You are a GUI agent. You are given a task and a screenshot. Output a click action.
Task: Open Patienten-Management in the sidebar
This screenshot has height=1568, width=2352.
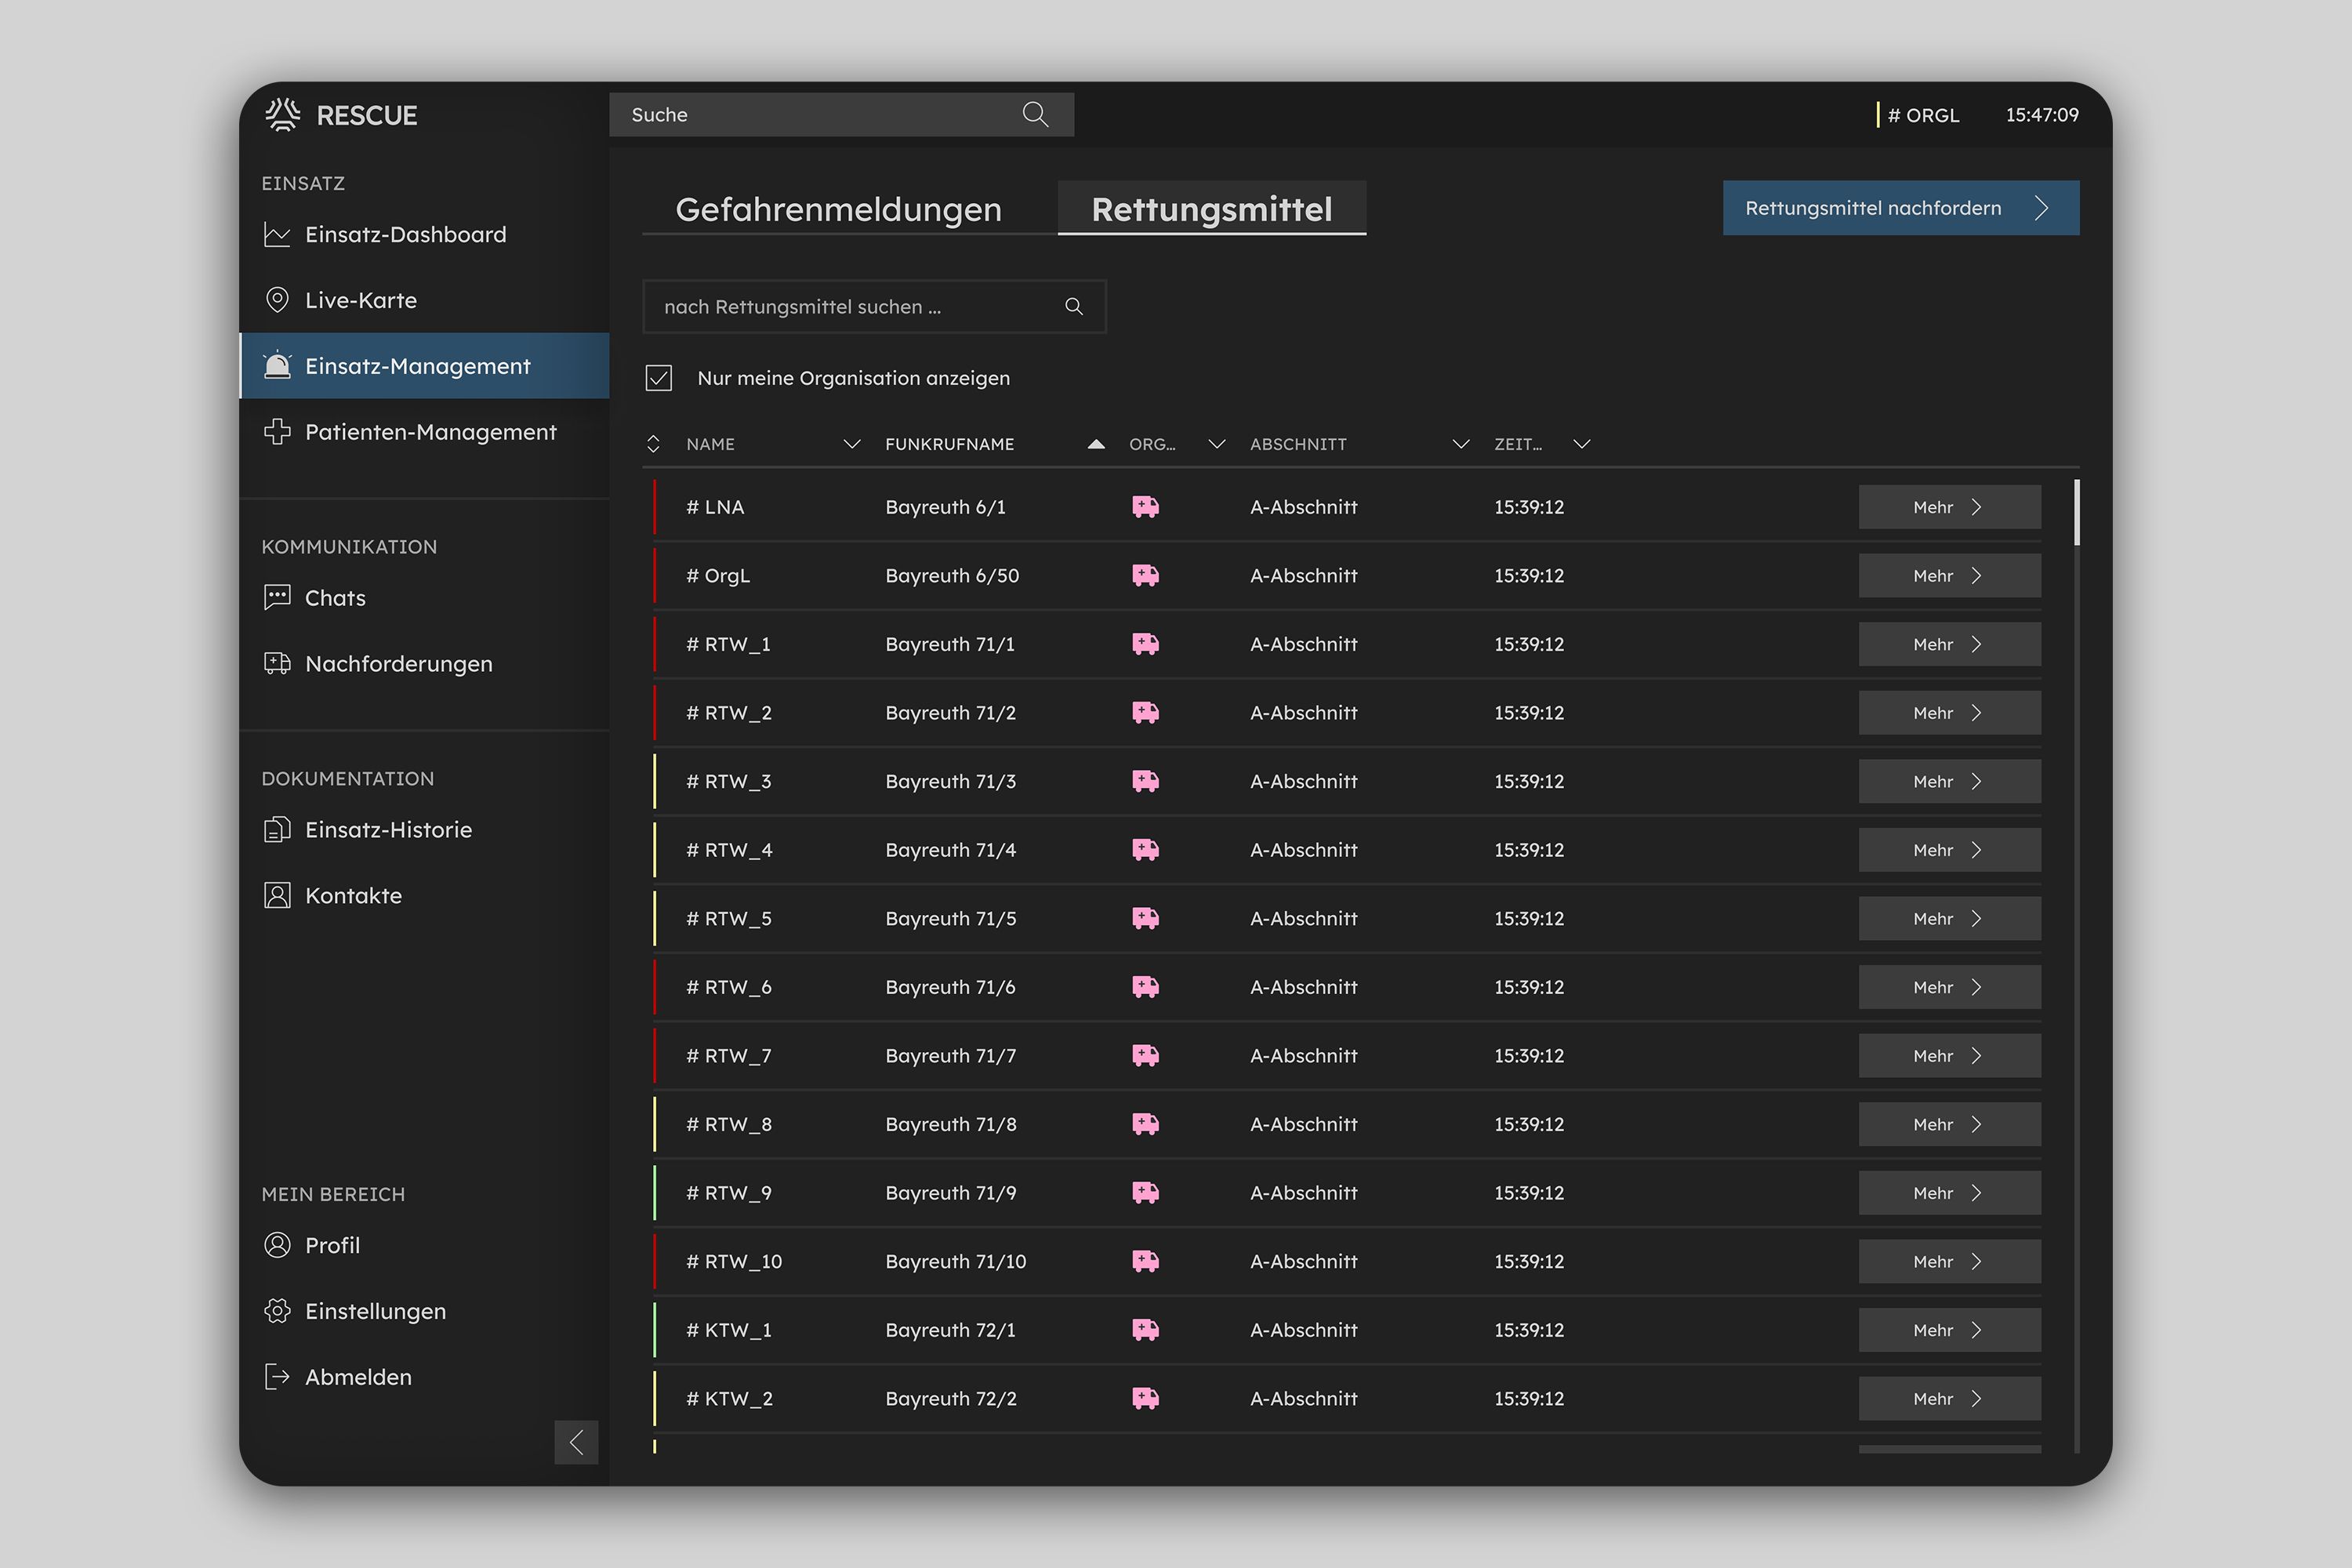point(430,432)
